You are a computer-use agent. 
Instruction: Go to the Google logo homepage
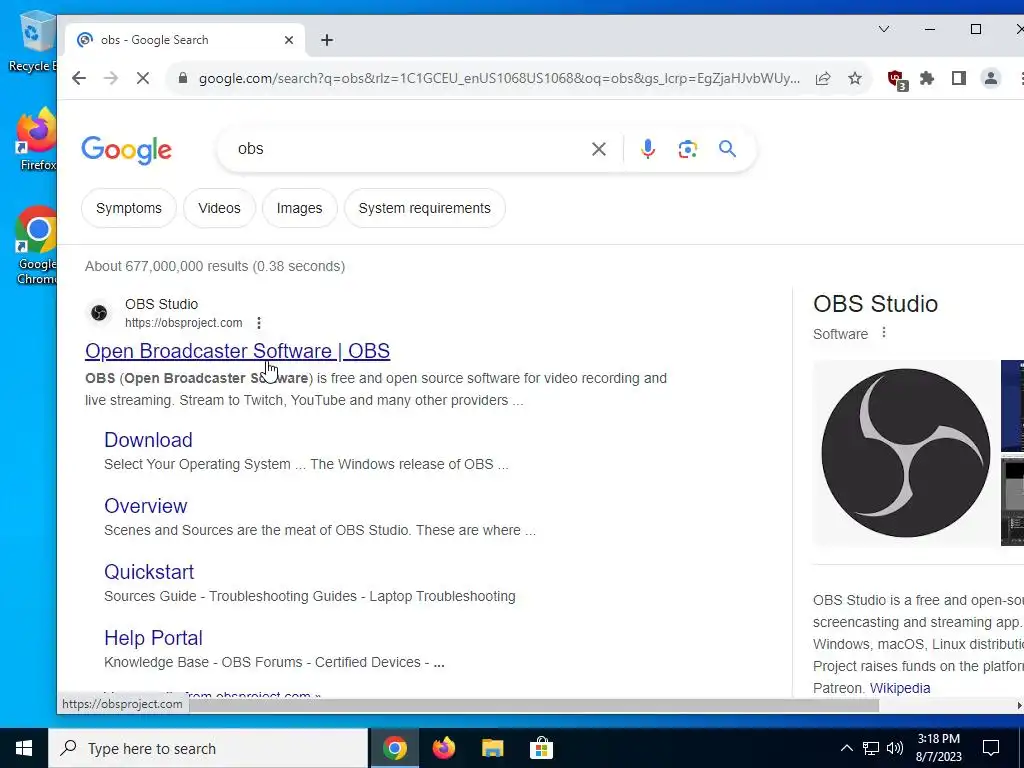pos(127,150)
